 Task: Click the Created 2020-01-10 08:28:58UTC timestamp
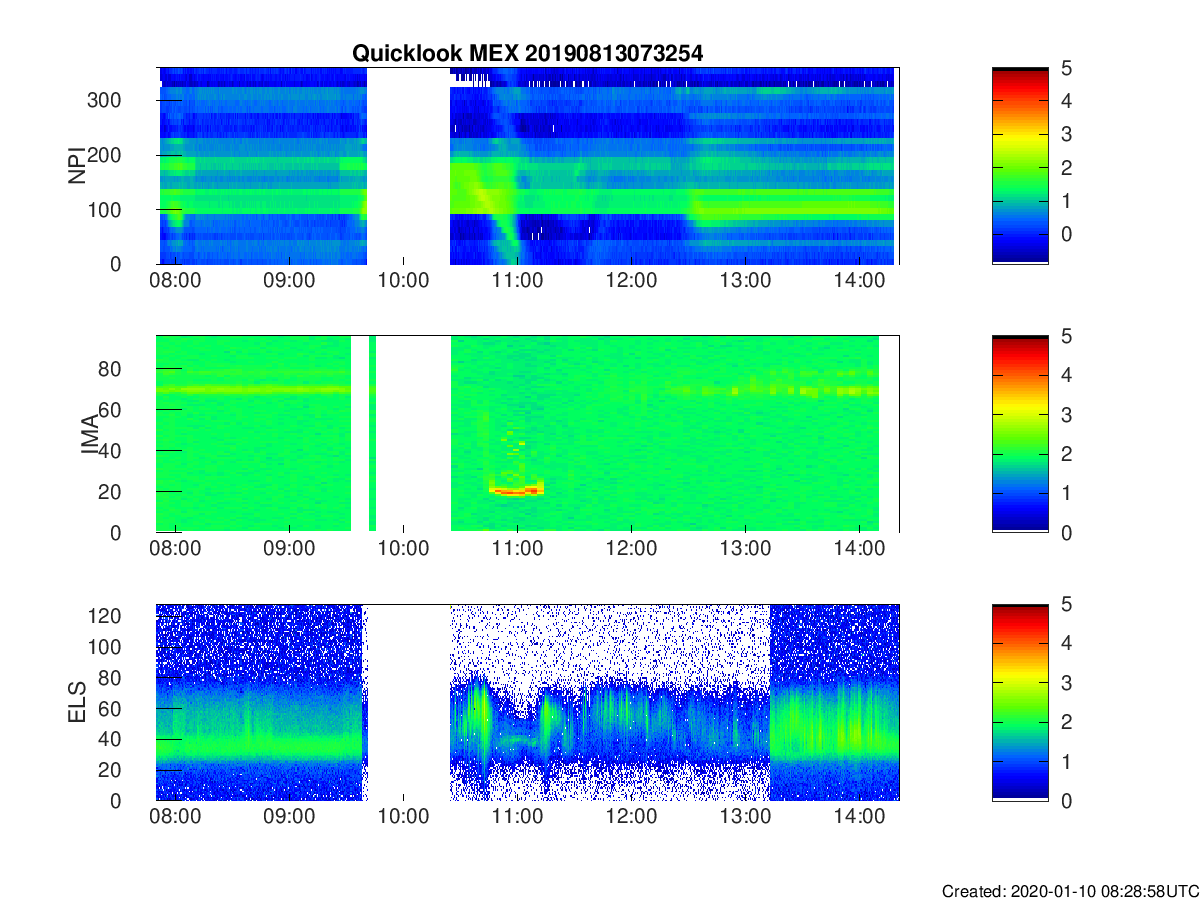tap(1070, 890)
